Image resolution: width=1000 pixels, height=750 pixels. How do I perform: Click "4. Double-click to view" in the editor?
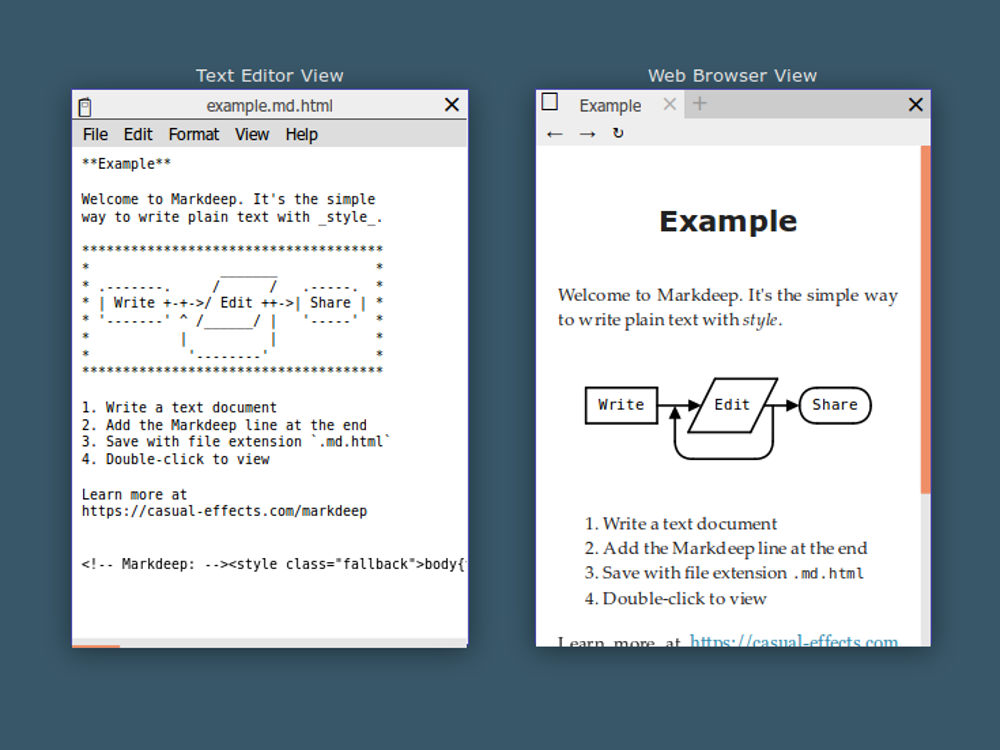175,459
